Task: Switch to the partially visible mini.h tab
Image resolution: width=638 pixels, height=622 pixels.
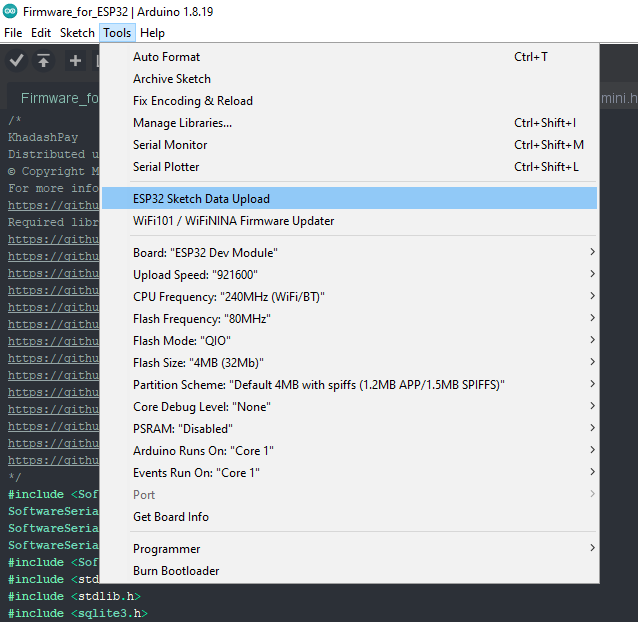Action: [x=619, y=98]
